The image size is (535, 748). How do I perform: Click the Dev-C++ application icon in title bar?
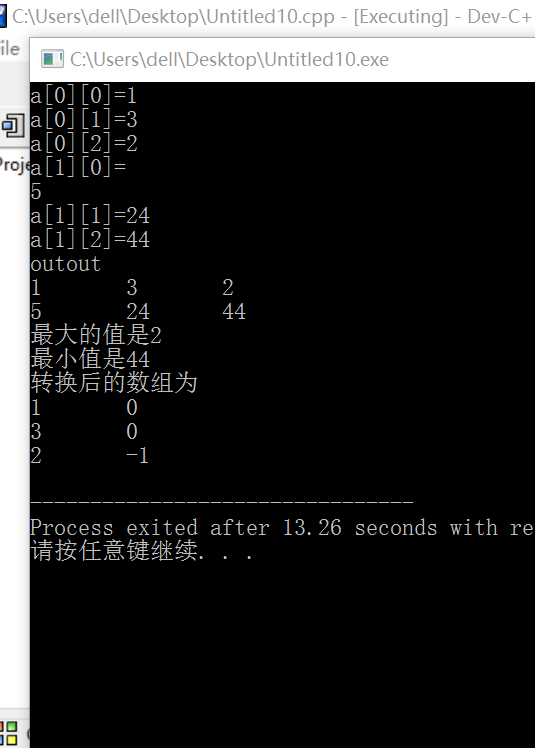(x=3, y=17)
